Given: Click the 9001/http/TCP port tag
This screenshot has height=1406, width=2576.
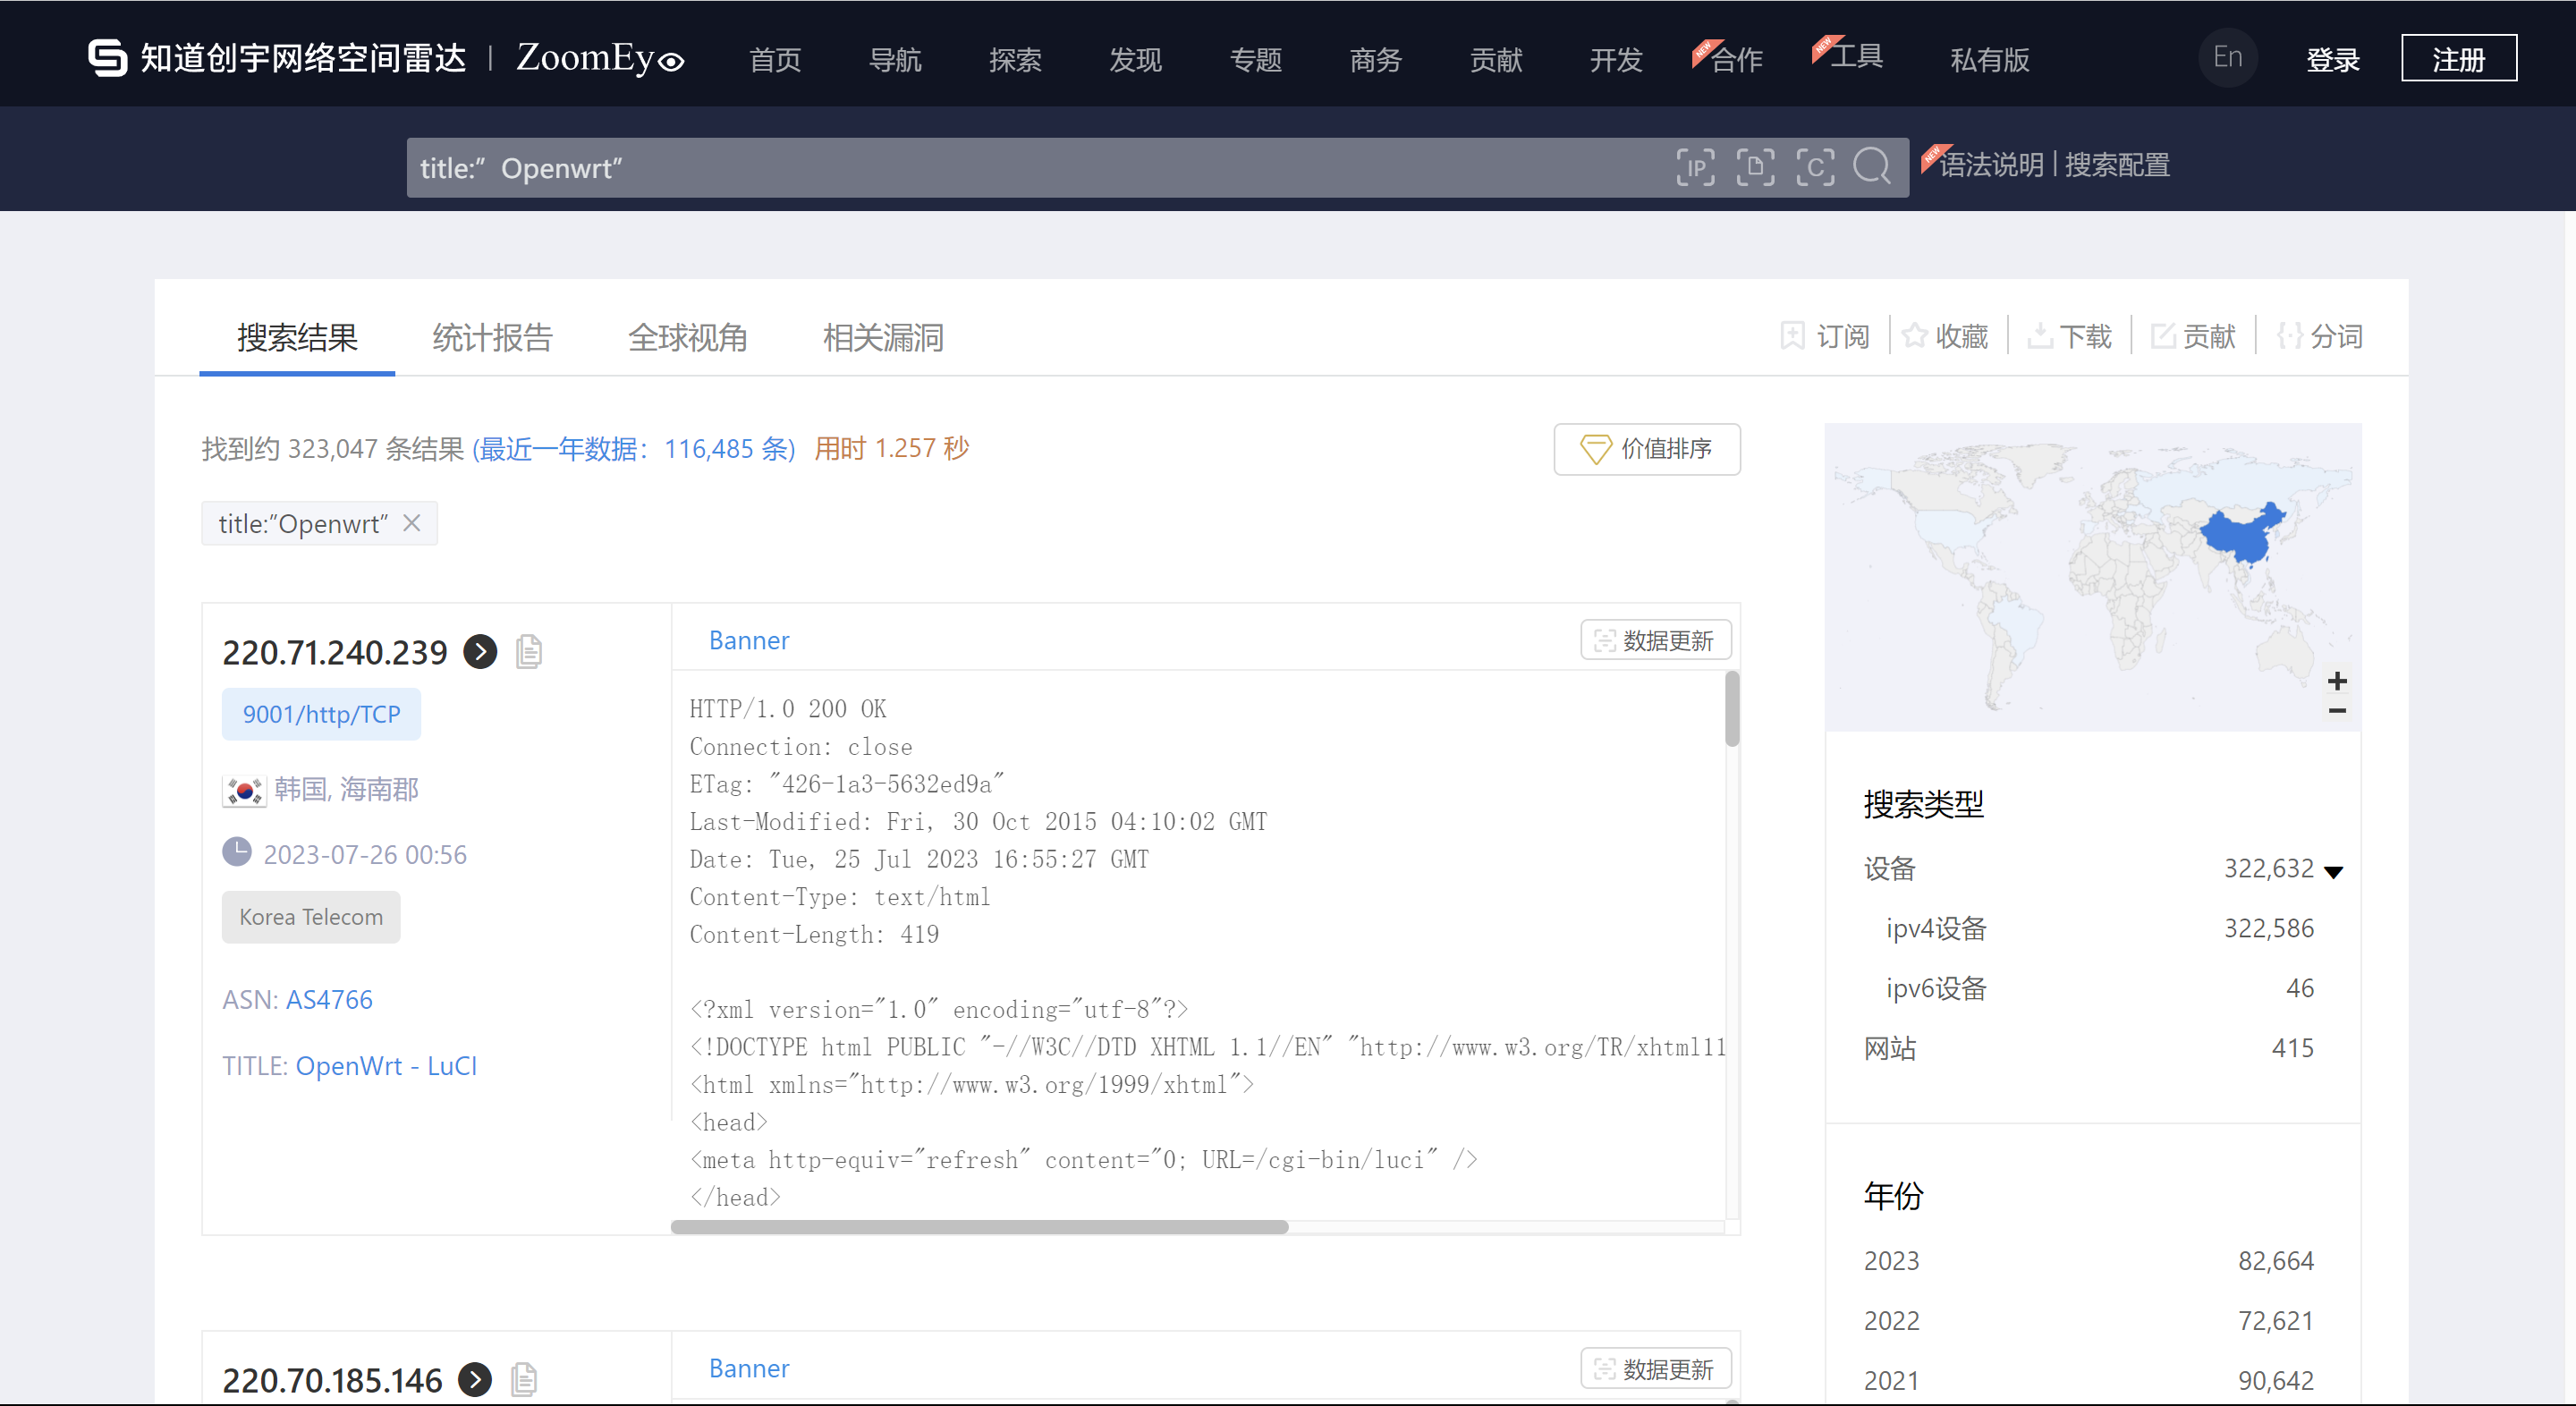Looking at the screenshot, I should click(321, 714).
